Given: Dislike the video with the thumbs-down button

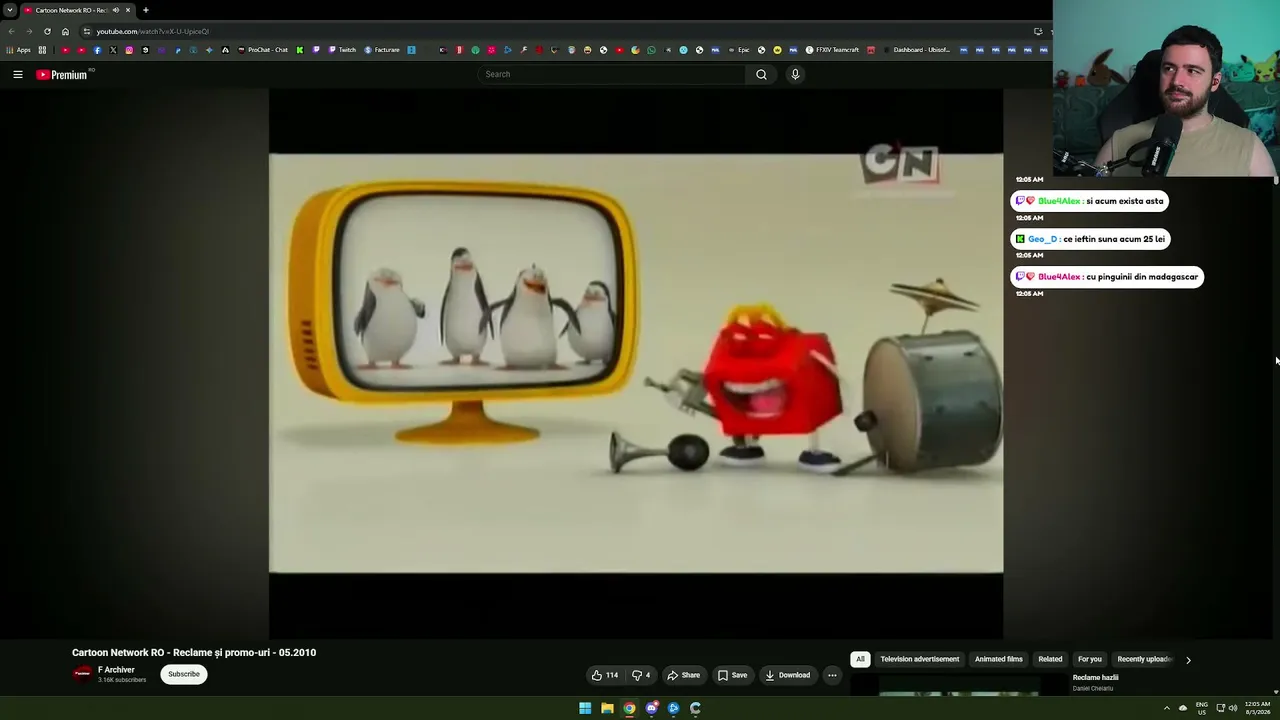Looking at the screenshot, I should [641, 675].
